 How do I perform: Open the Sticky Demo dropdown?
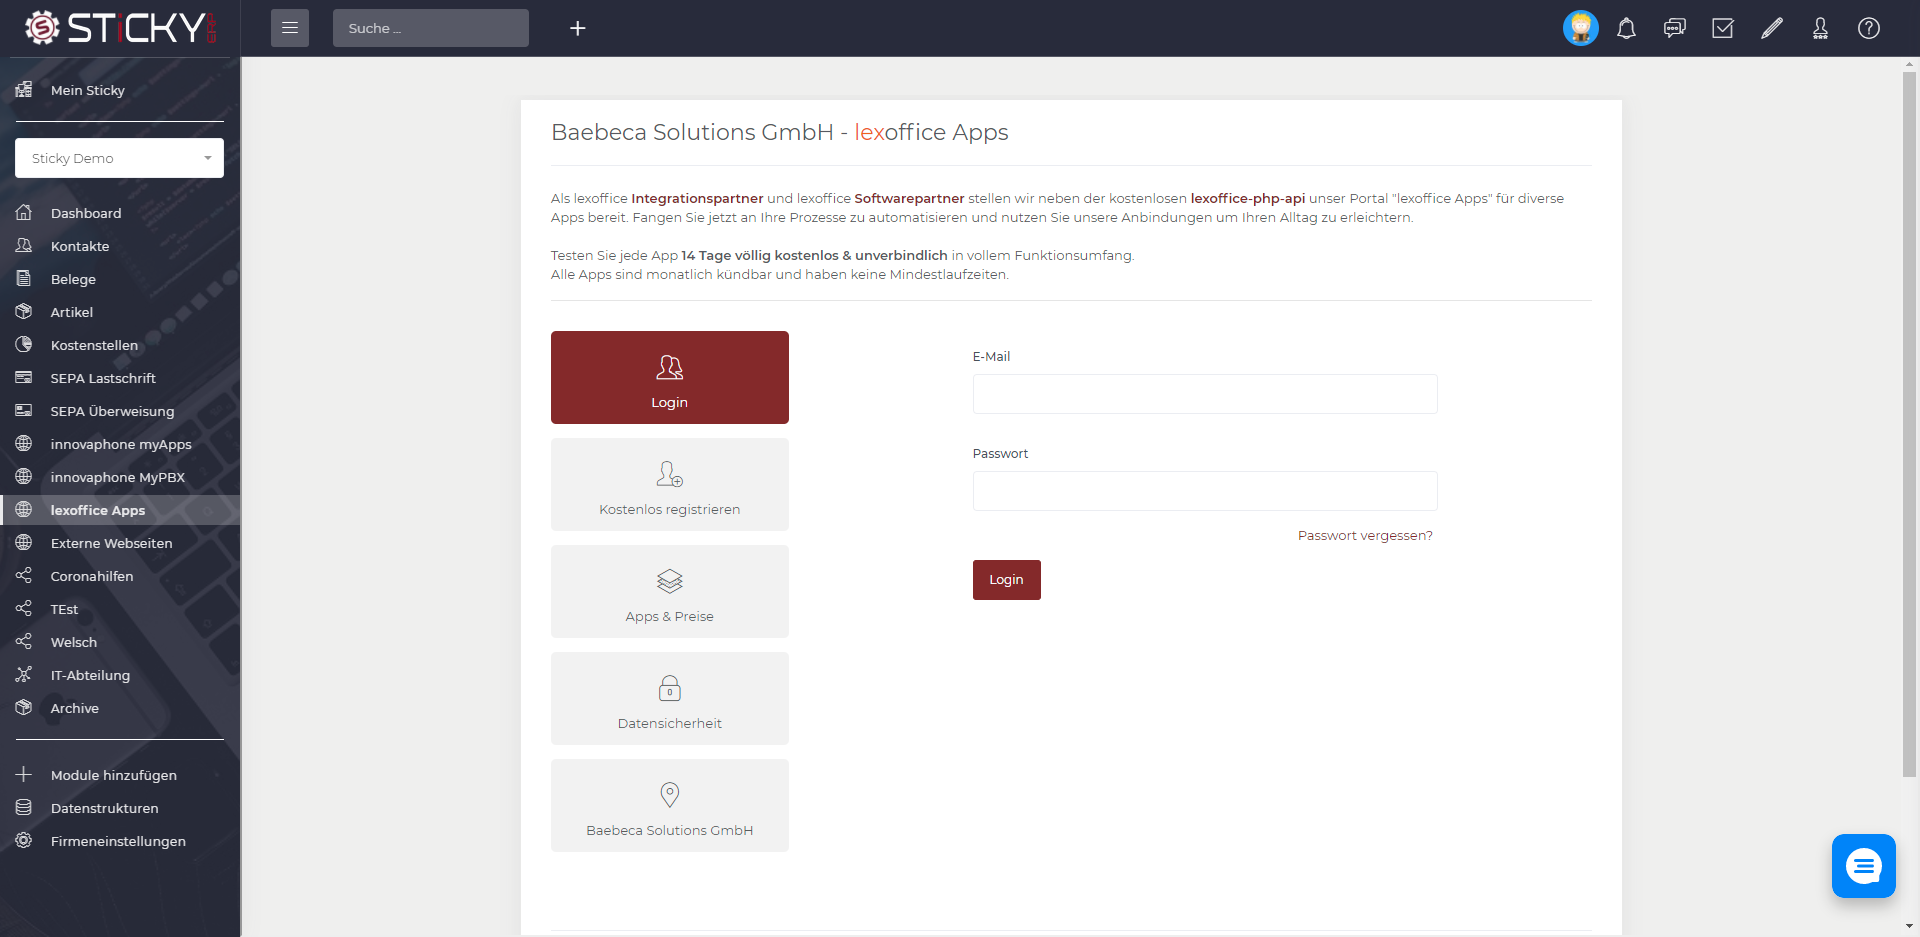(x=119, y=158)
